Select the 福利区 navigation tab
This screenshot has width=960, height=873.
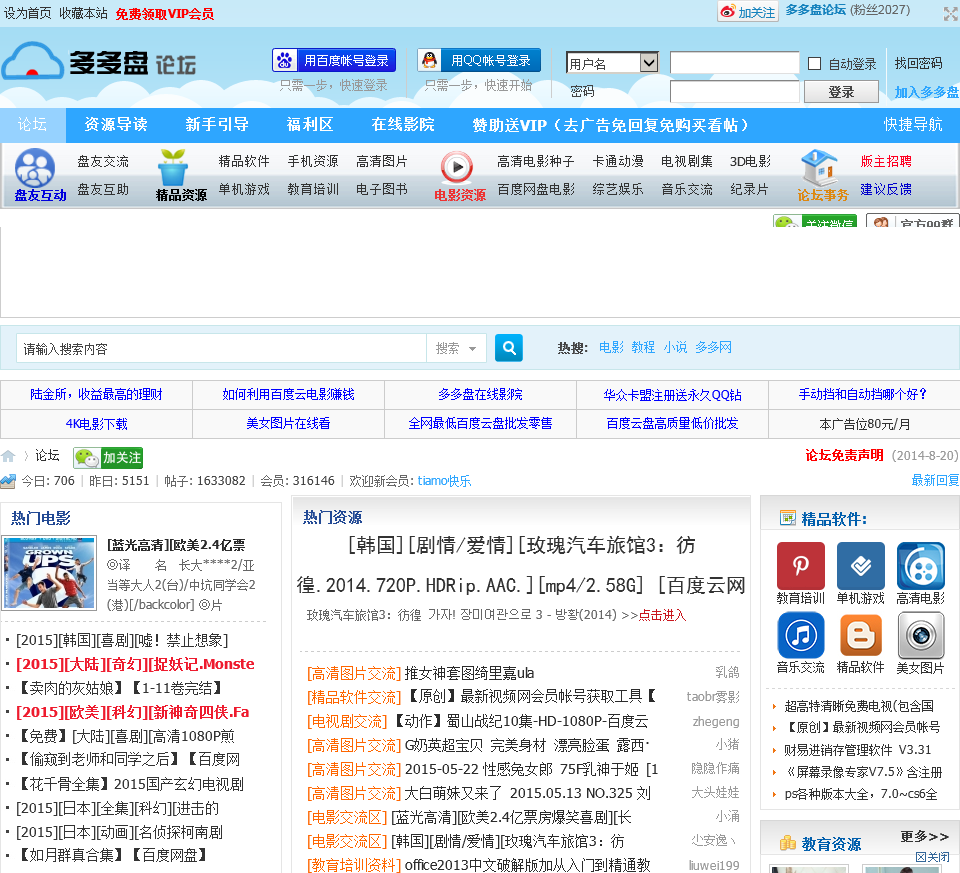310,125
